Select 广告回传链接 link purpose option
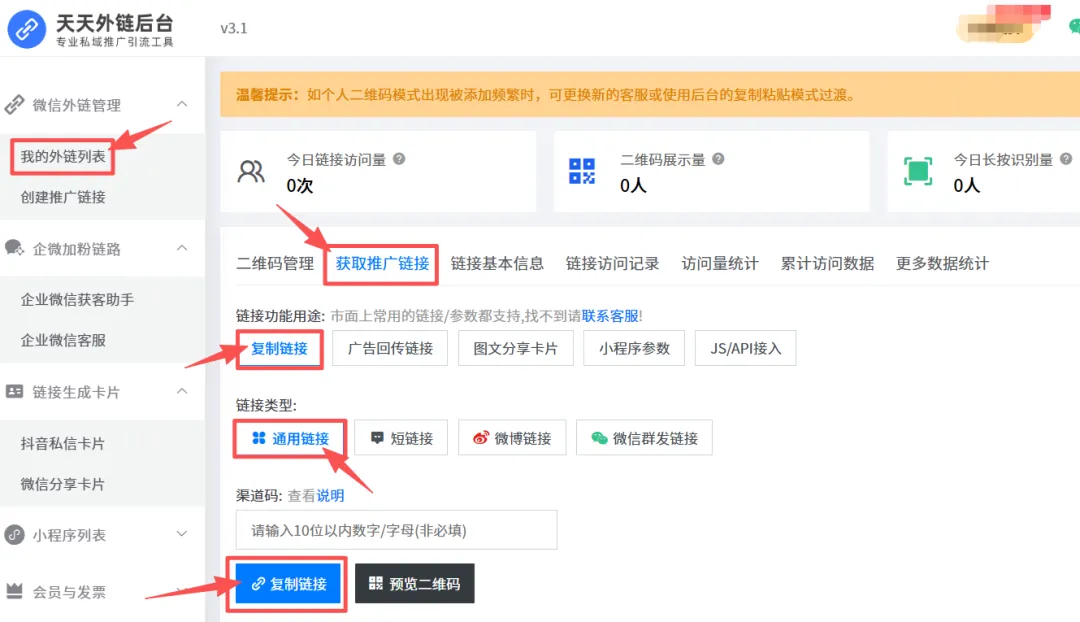Screen dimensions: 1080x622 click(390, 349)
